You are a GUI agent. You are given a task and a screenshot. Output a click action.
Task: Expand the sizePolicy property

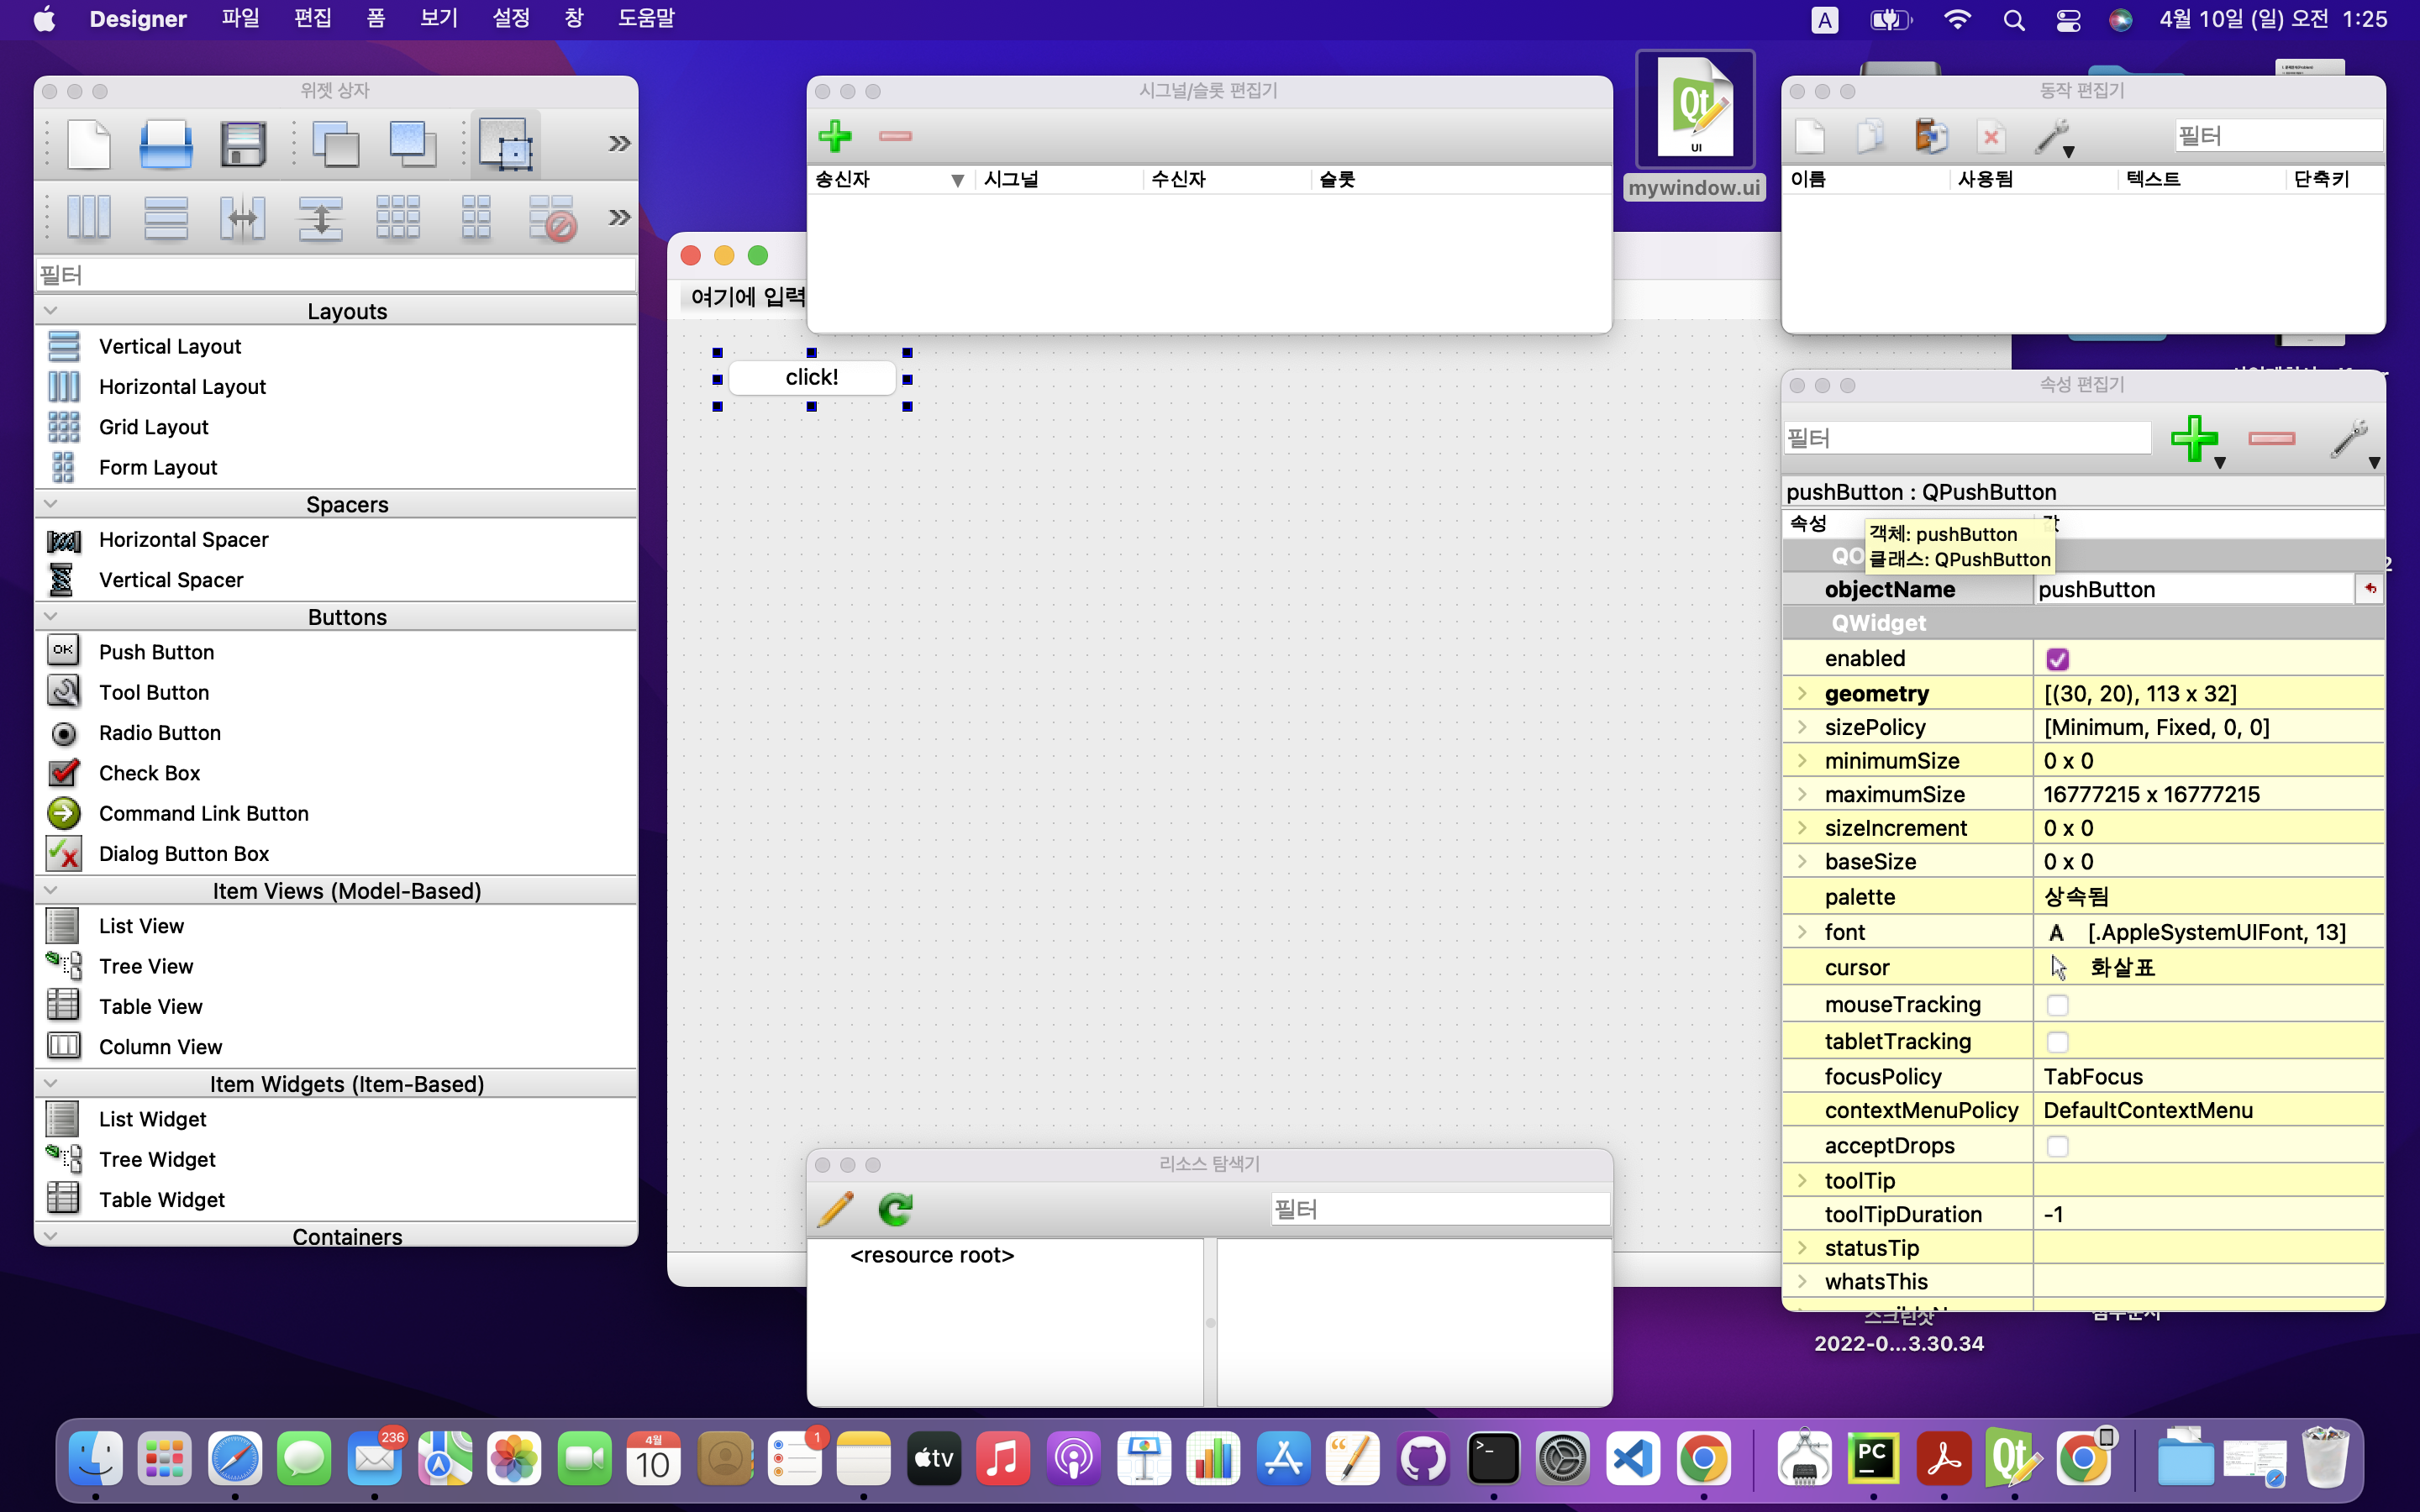pyautogui.click(x=1802, y=727)
